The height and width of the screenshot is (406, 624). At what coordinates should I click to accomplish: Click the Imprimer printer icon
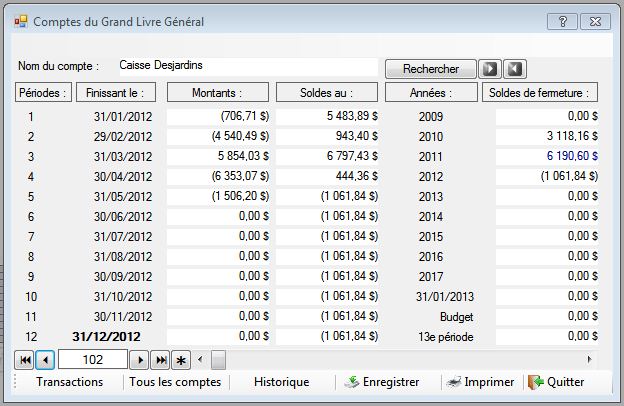coord(453,382)
